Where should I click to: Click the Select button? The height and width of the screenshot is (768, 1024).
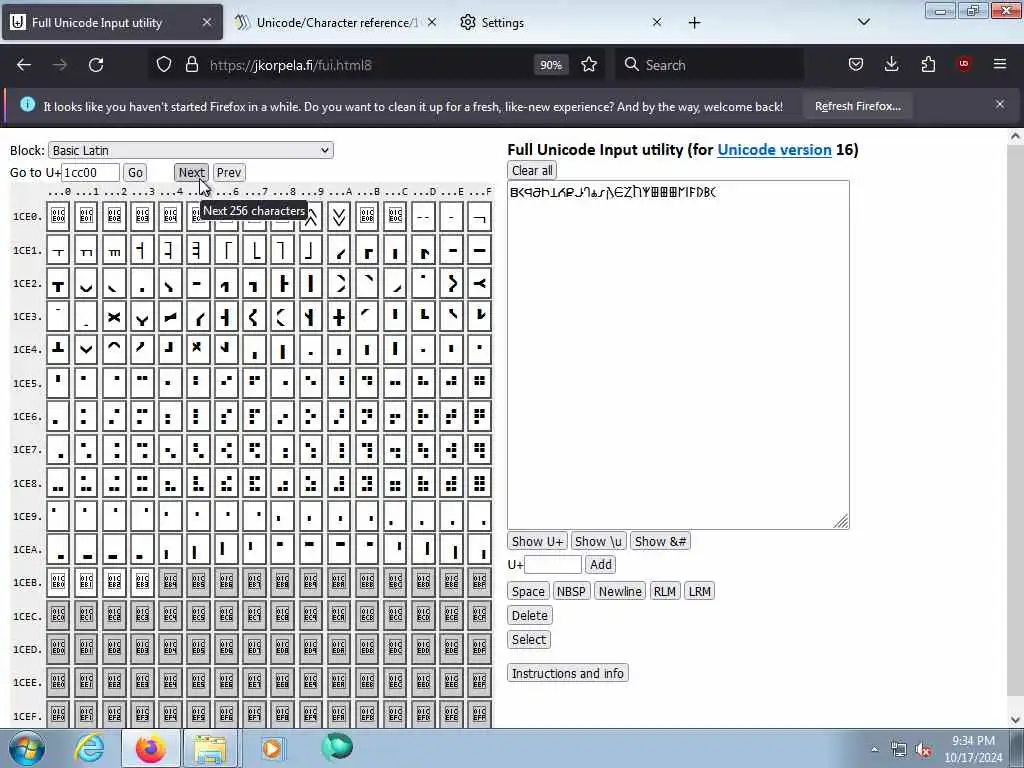528,640
